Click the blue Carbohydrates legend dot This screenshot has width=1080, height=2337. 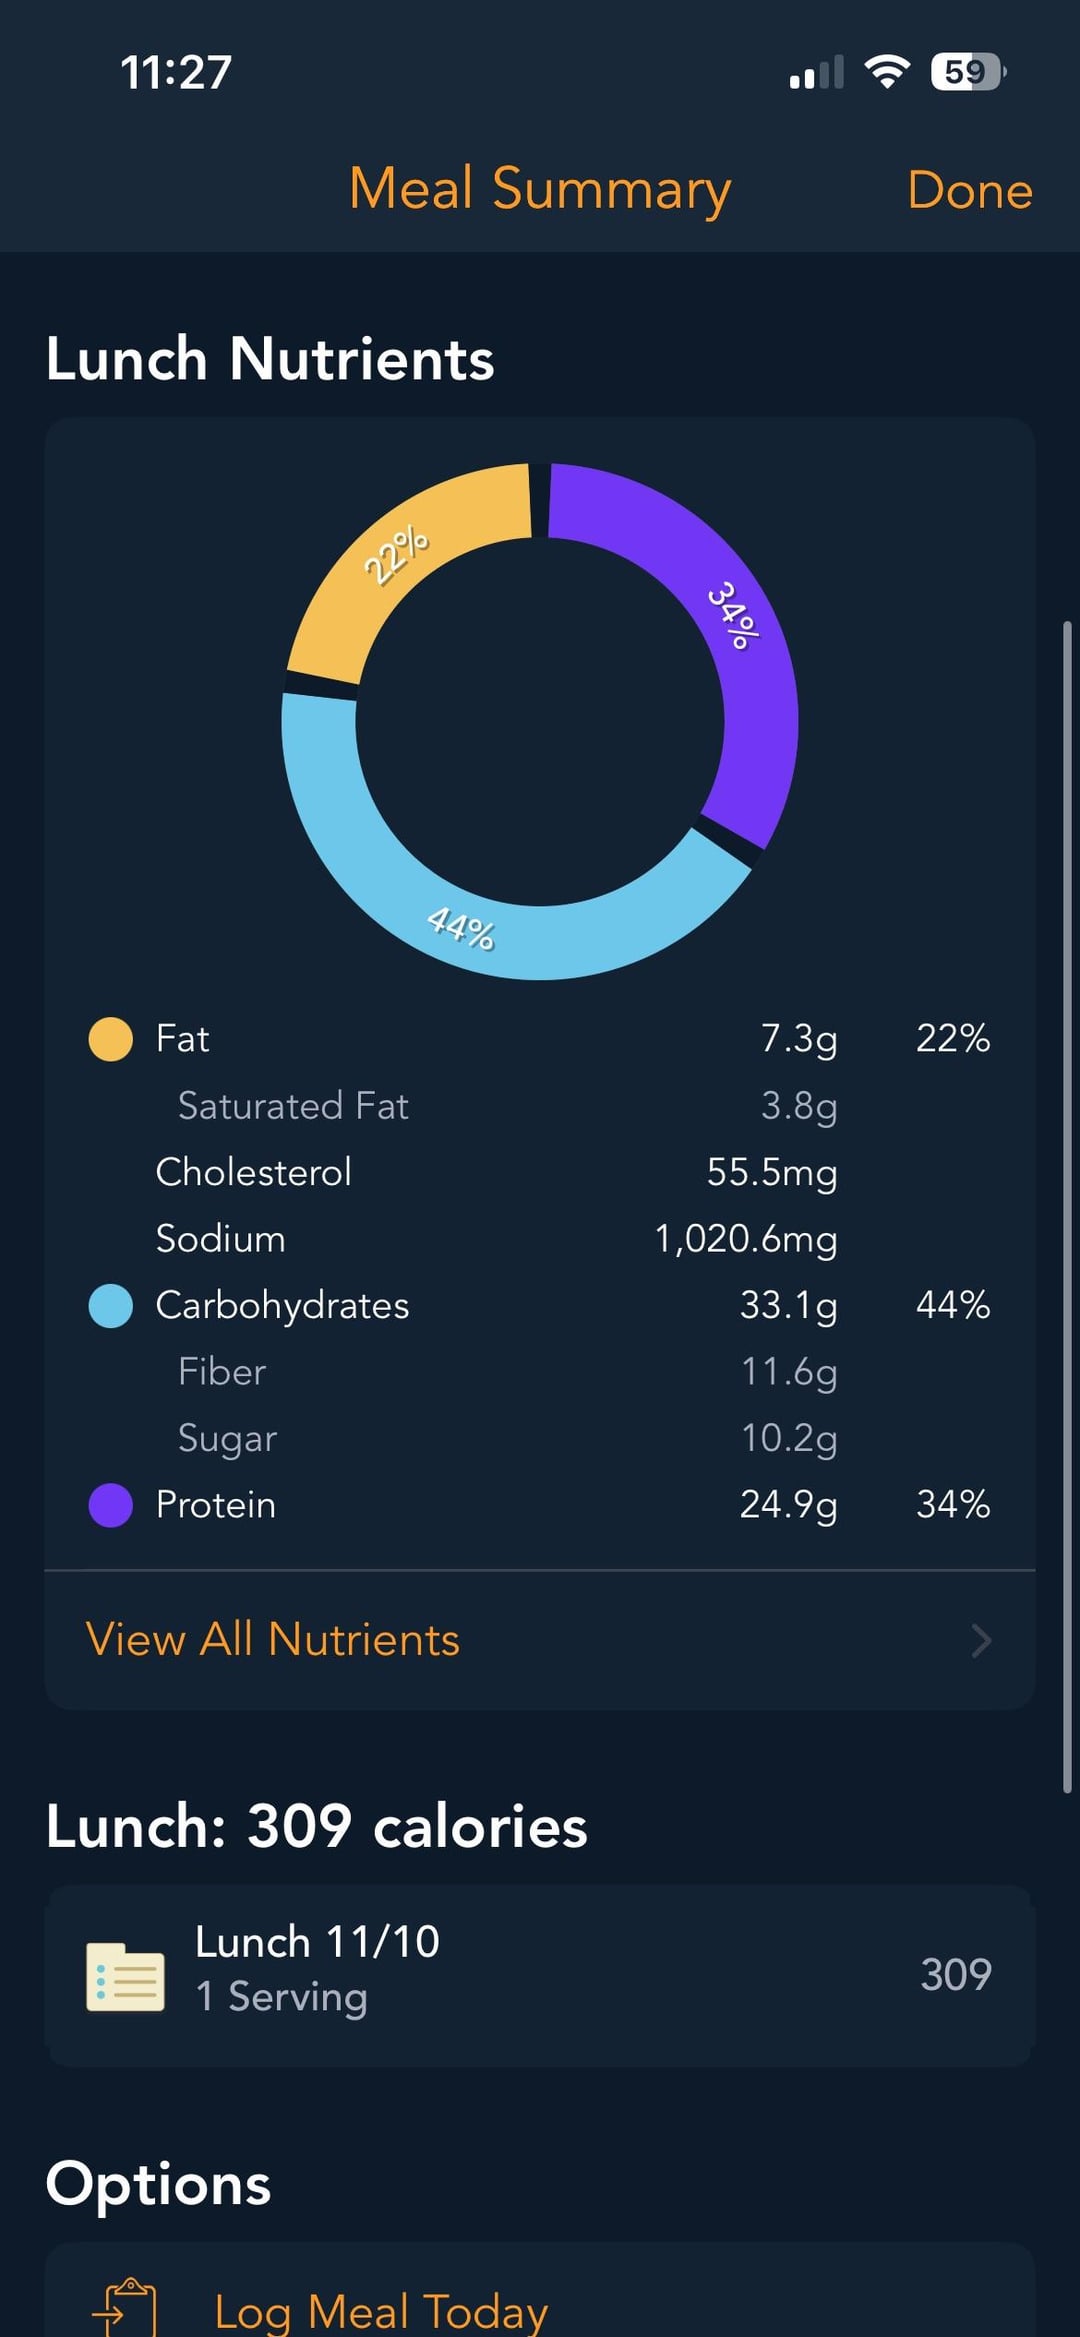click(x=111, y=1306)
